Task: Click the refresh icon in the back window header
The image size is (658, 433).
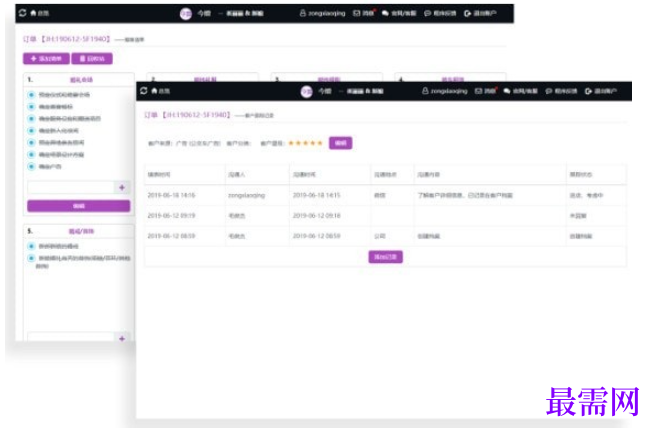Action: pyautogui.click(x=23, y=13)
